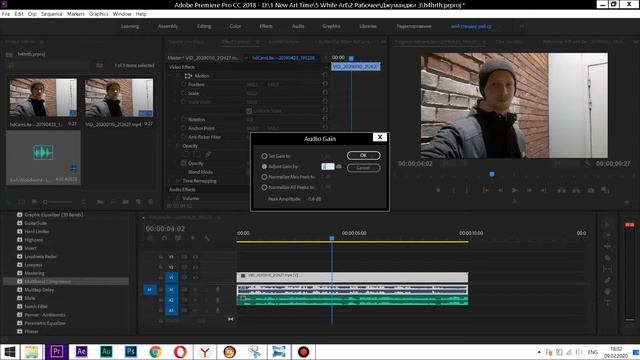Image resolution: width=640 pixels, height=360 pixels.
Task: Click the timeline playhead handle
Action: click(x=332, y=238)
